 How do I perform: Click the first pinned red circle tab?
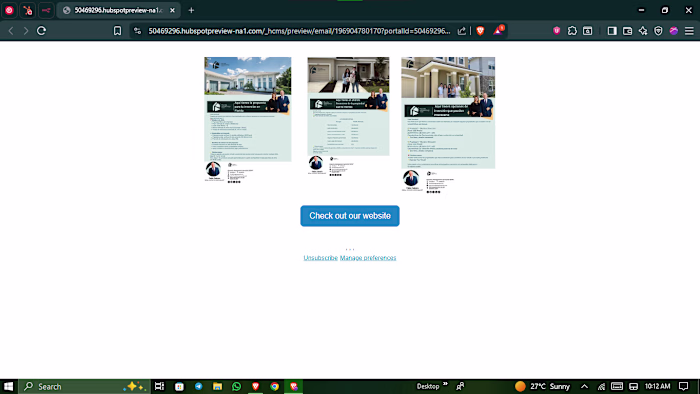pyautogui.click(x=9, y=10)
